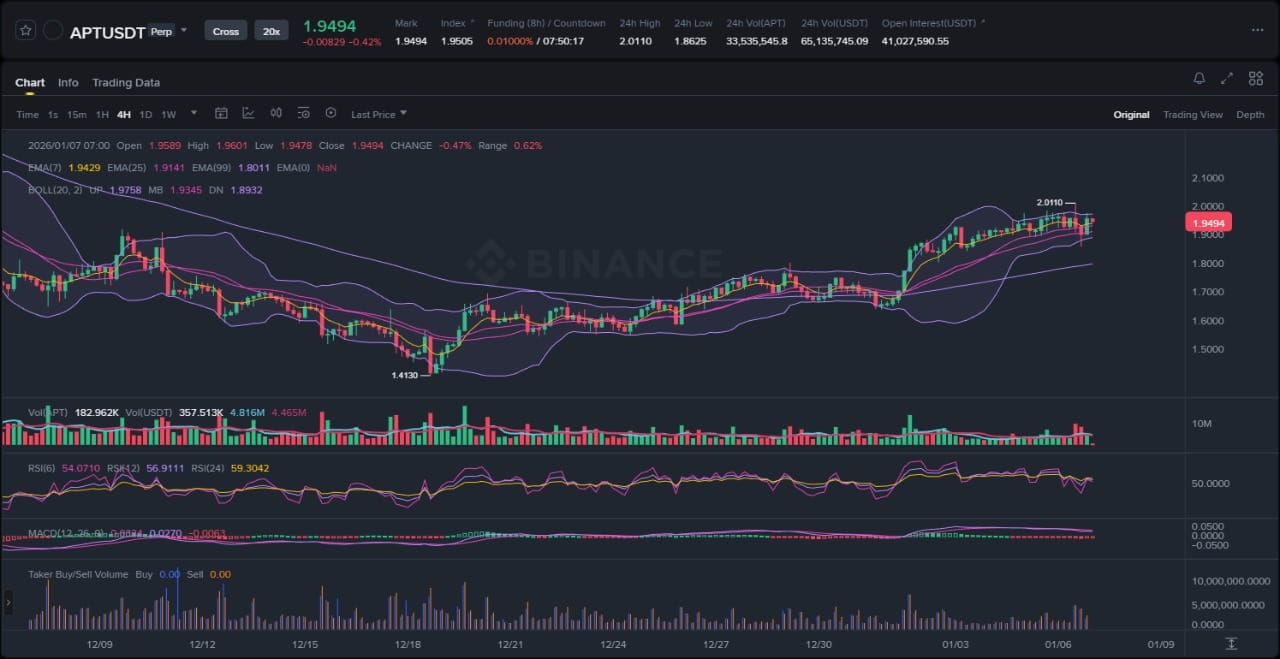Open the candlestick chart style icon
1280x659 pixels.
coord(276,114)
